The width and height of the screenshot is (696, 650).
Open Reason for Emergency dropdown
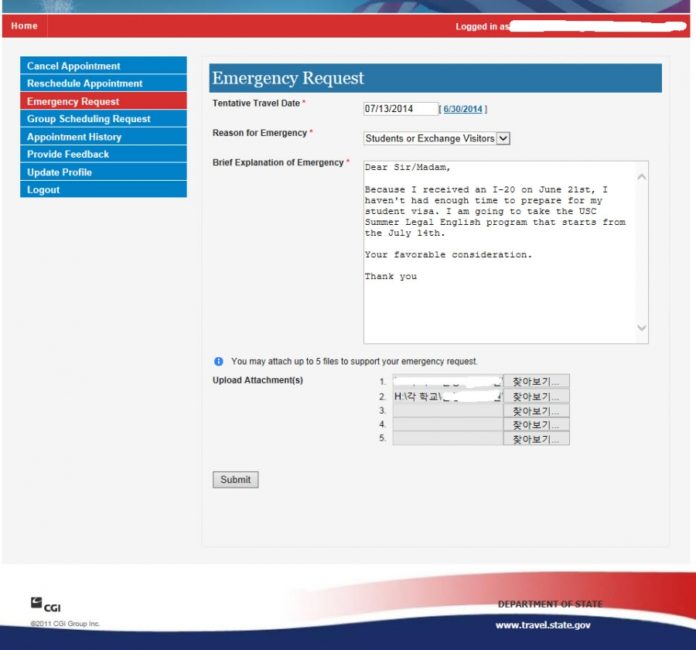(437, 138)
